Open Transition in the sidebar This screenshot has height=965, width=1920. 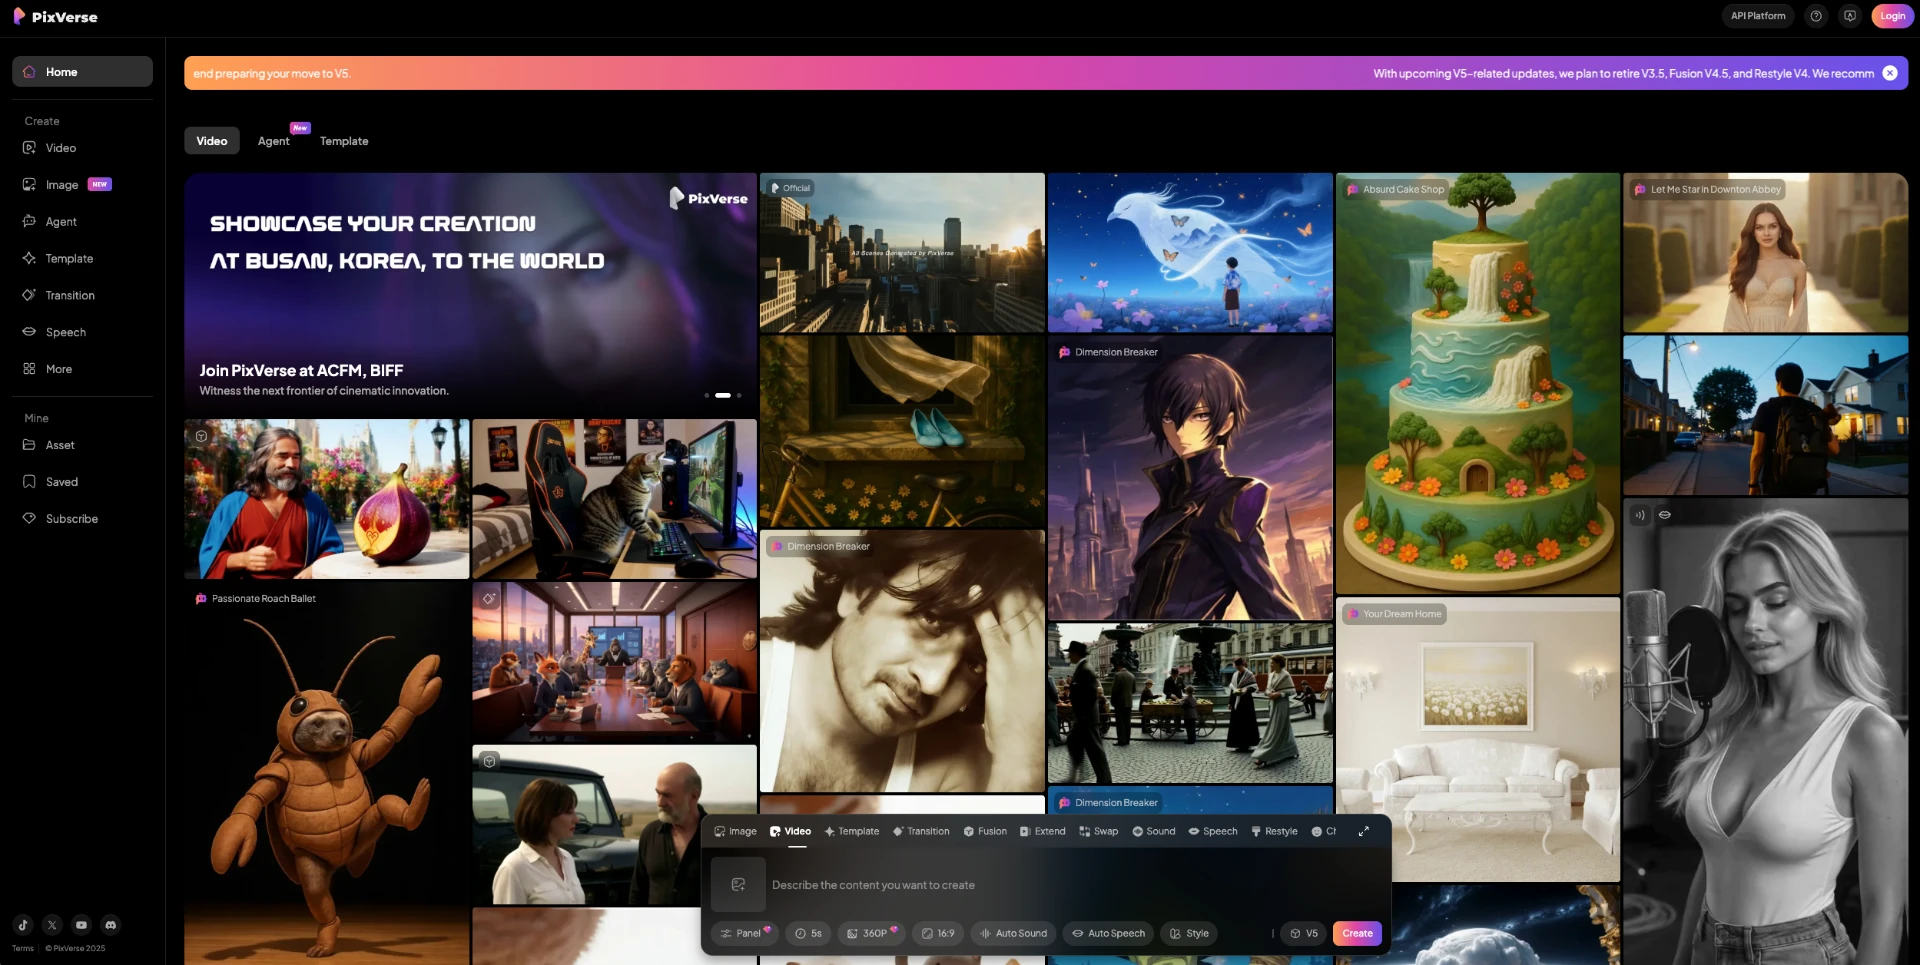tap(82, 296)
